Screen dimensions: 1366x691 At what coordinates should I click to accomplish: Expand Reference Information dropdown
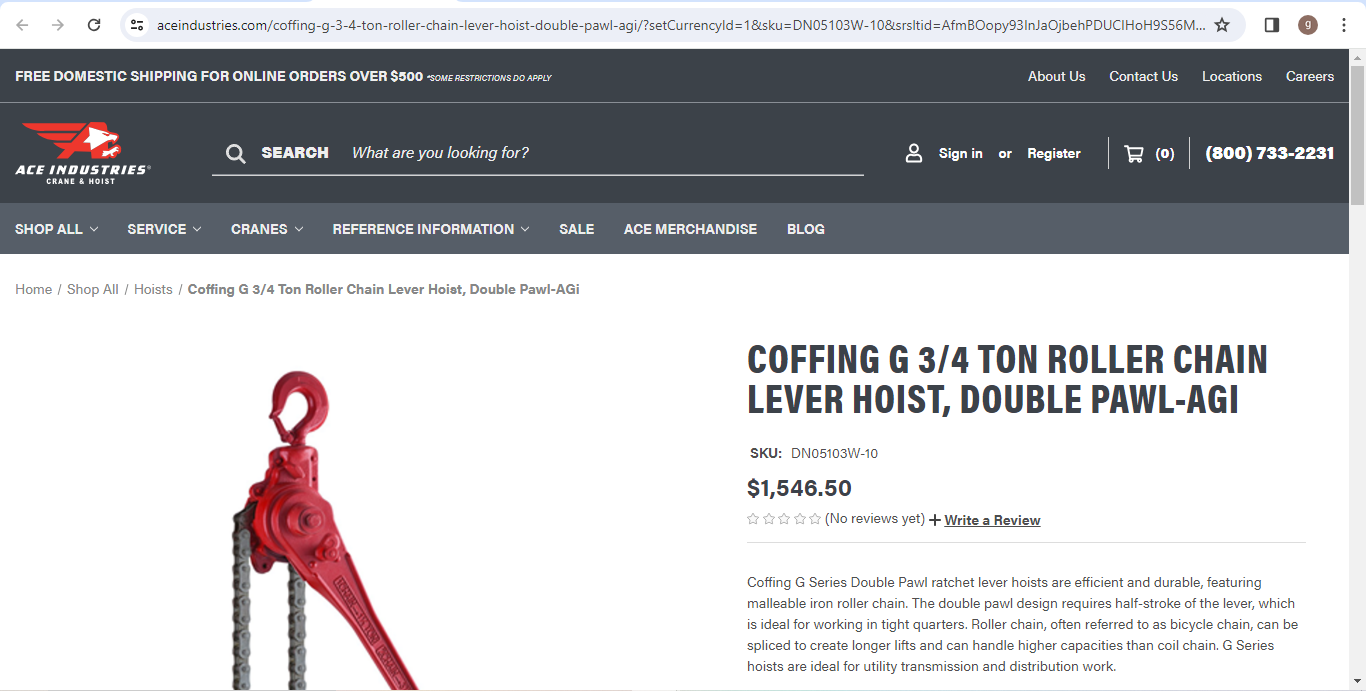pos(431,229)
